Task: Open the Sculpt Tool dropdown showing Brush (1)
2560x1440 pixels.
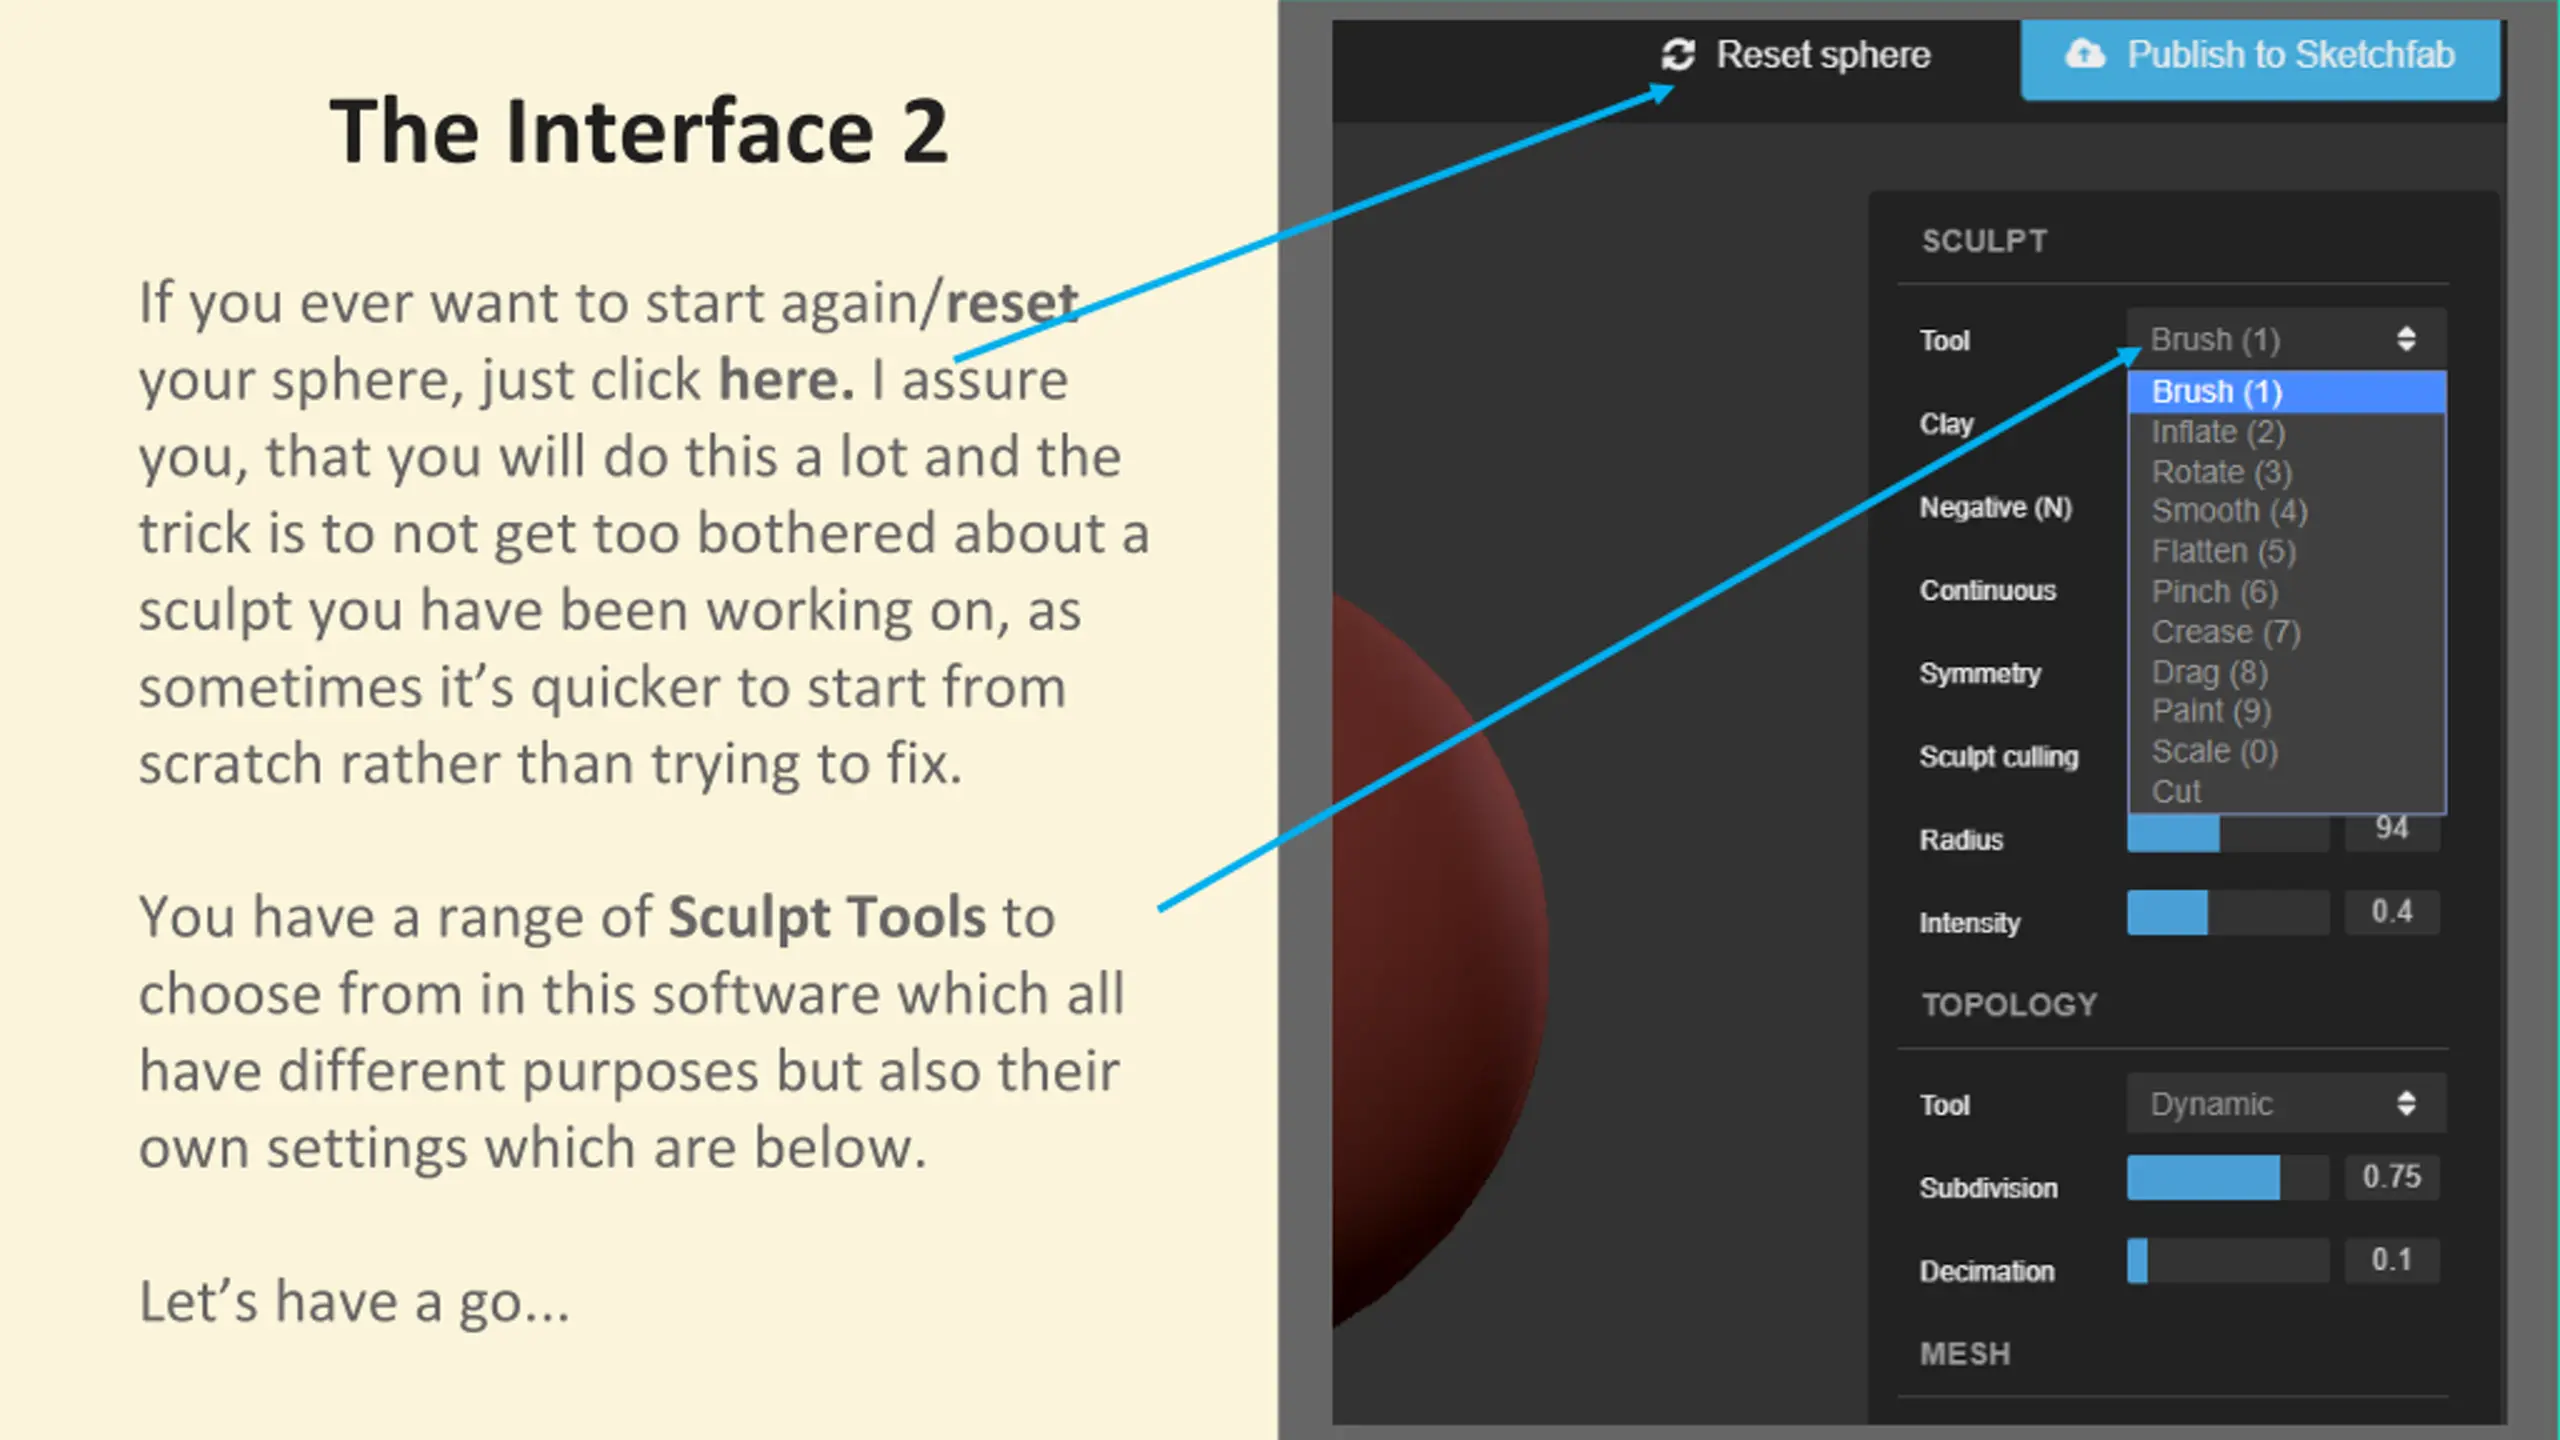Action: pos(2286,339)
